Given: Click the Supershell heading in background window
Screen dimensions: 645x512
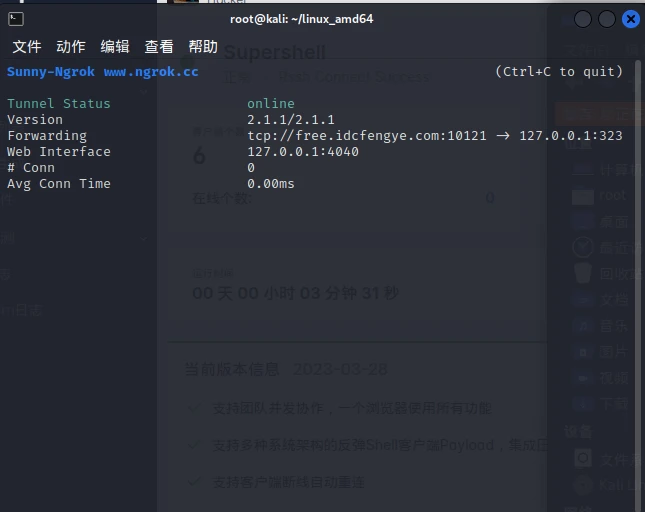Looking at the screenshot, I should 274,52.
